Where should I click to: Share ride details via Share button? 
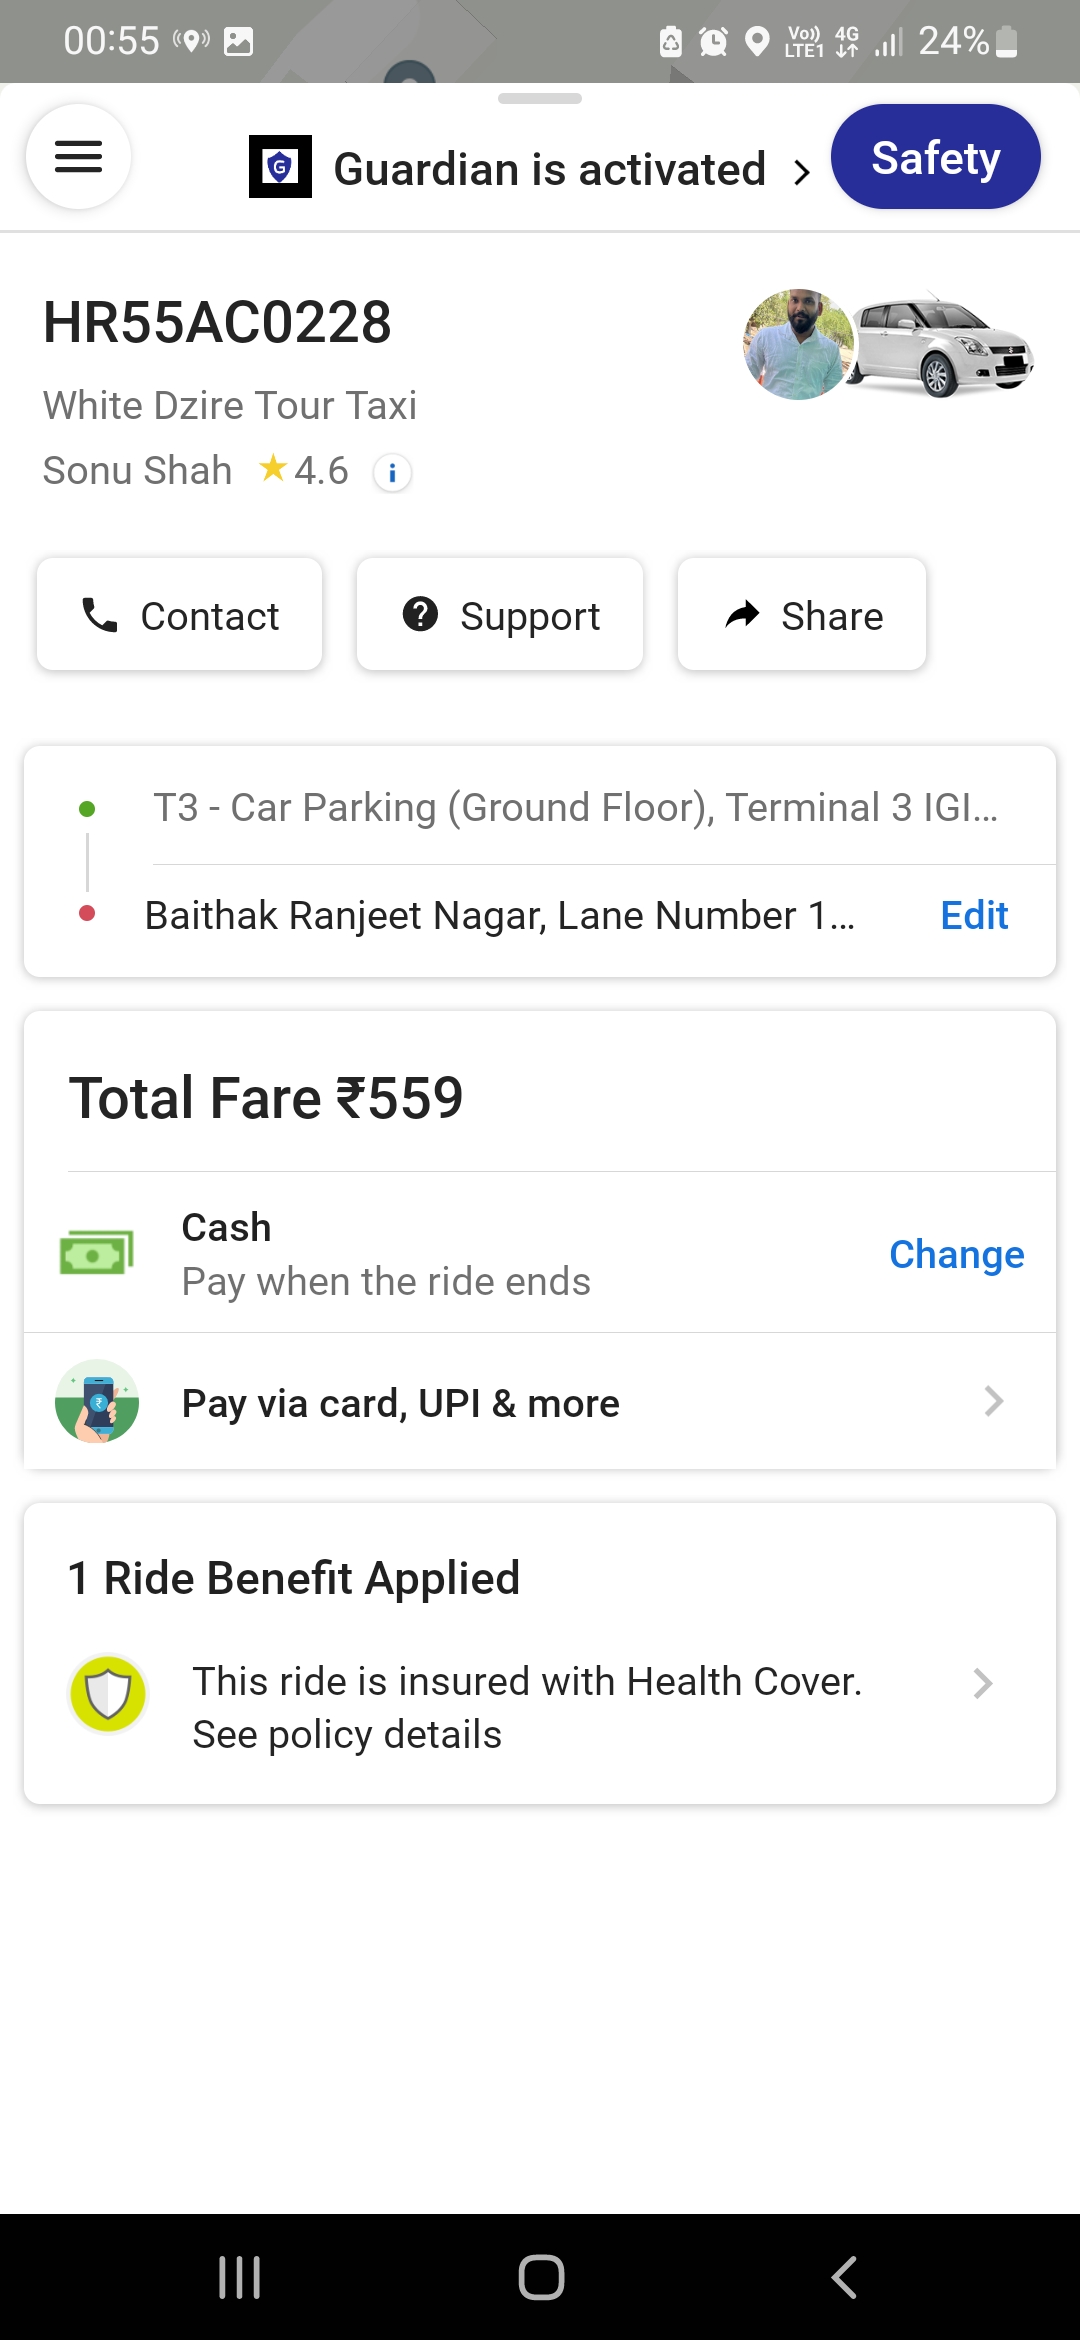(802, 615)
